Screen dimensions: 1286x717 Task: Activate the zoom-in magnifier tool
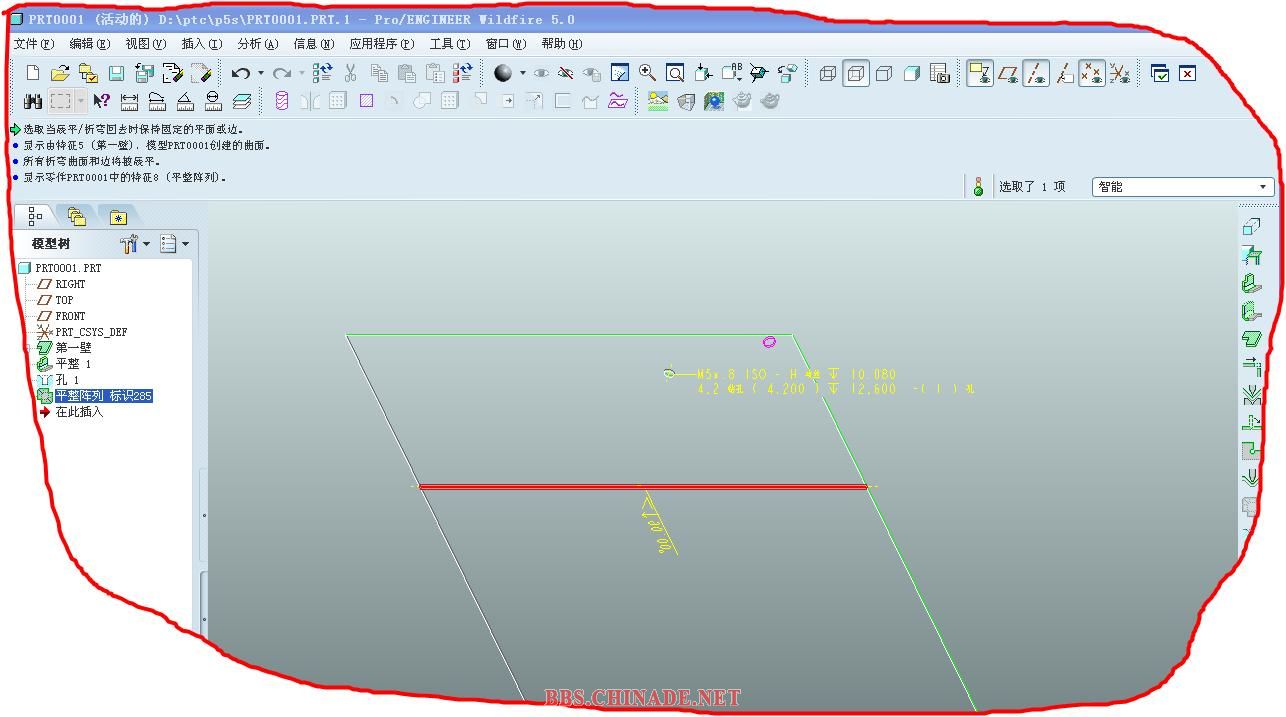click(x=647, y=73)
